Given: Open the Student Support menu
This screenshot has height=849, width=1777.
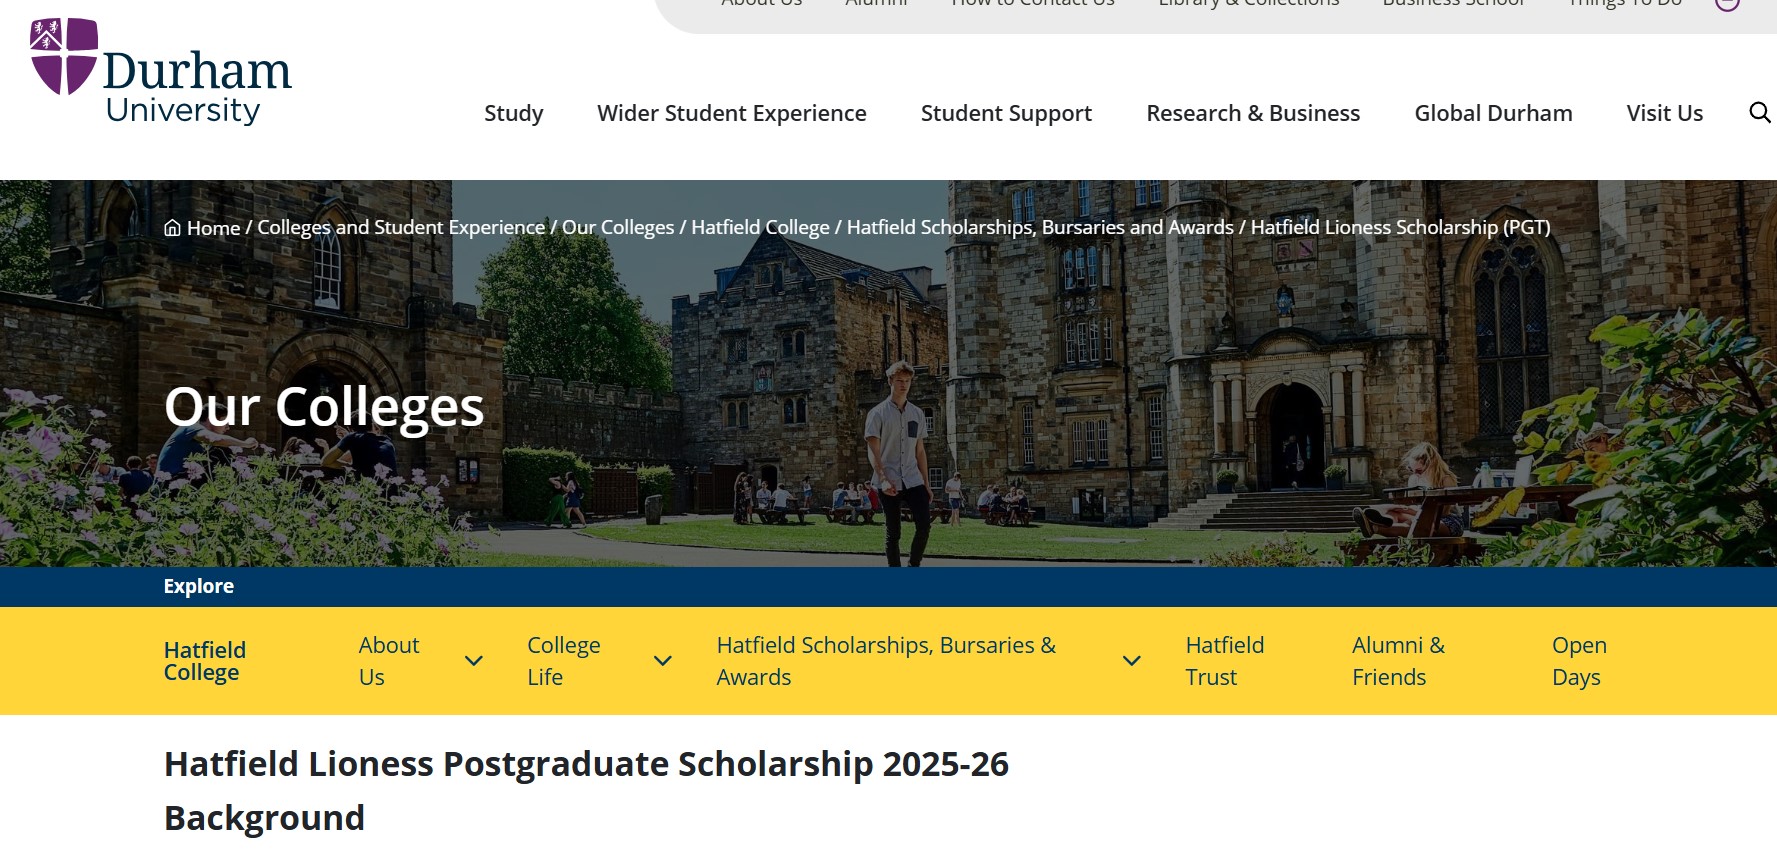Looking at the screenshot, I should 1005,113.
